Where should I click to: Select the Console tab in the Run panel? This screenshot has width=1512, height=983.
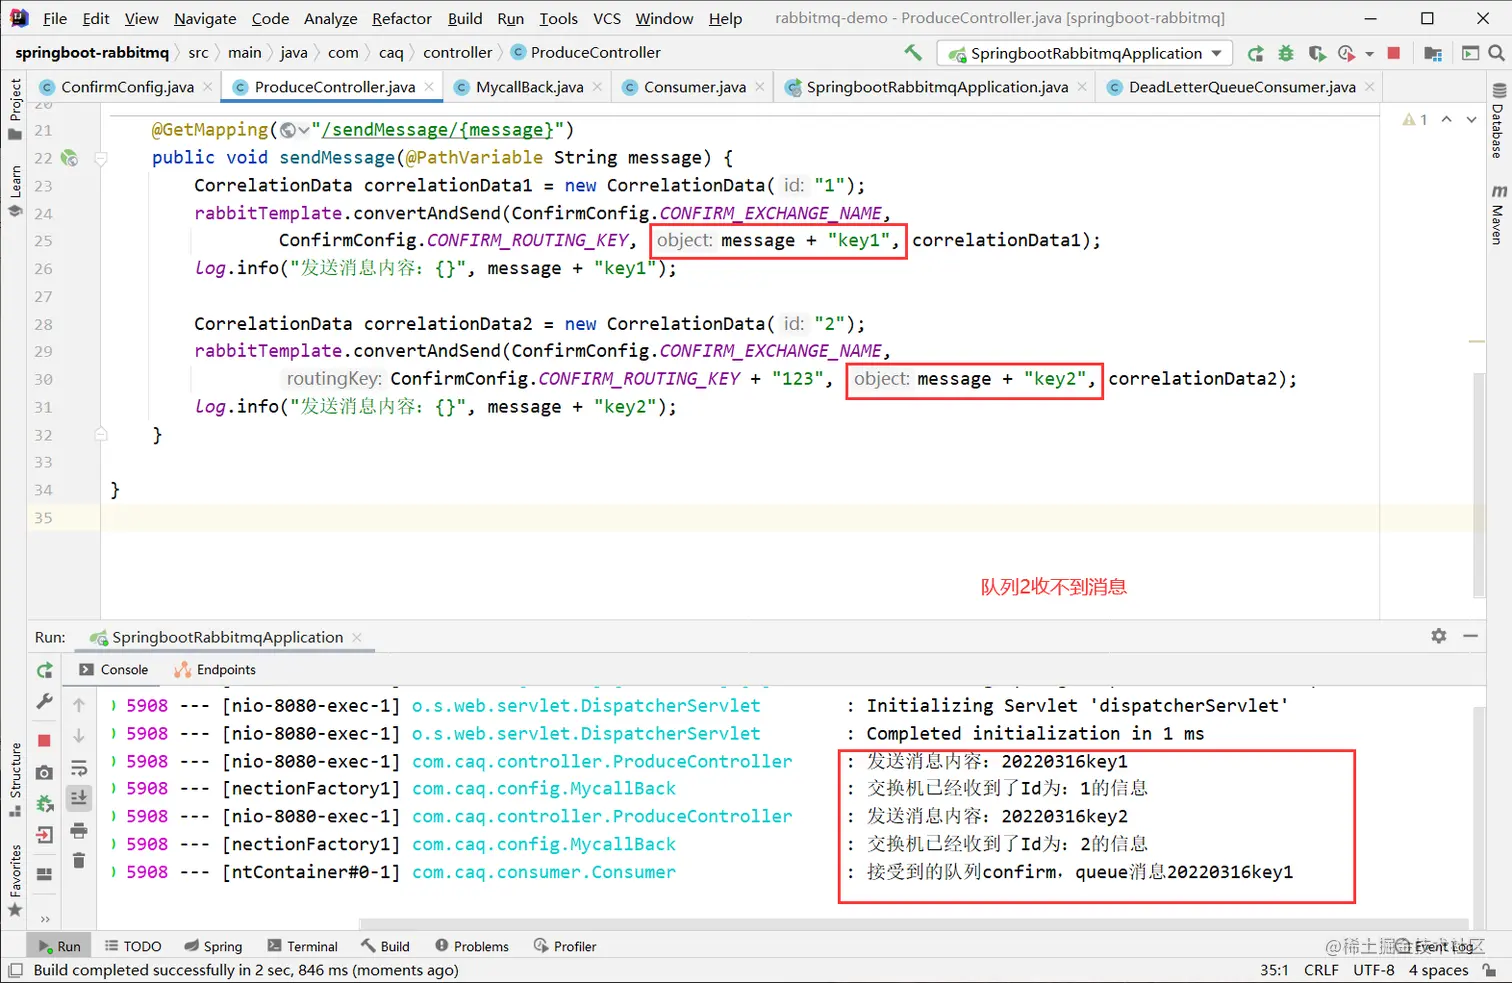pyautogui.click(x=114, y=669)
